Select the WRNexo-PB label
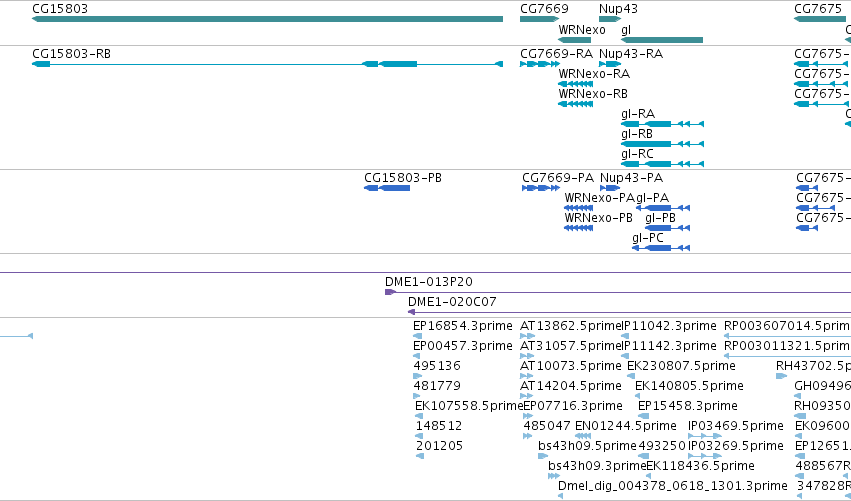The height and width of the screenshot is (501, 851). click(x=599, y=218)
